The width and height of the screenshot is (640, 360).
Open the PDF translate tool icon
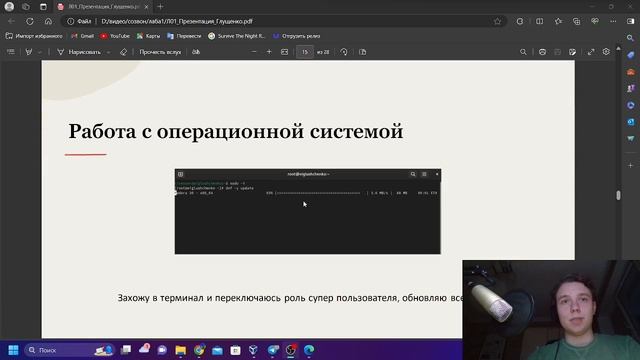(x=196, y=52)
